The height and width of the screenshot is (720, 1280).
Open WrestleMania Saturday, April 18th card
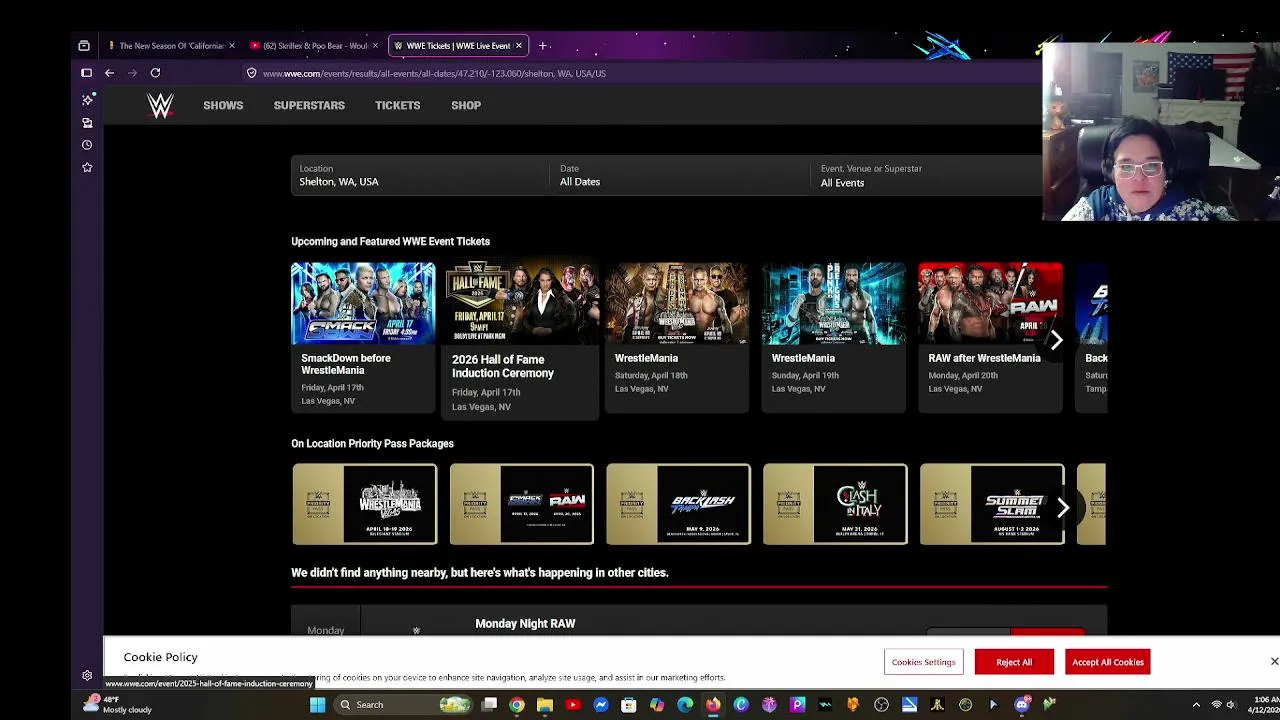click(677, 337)
